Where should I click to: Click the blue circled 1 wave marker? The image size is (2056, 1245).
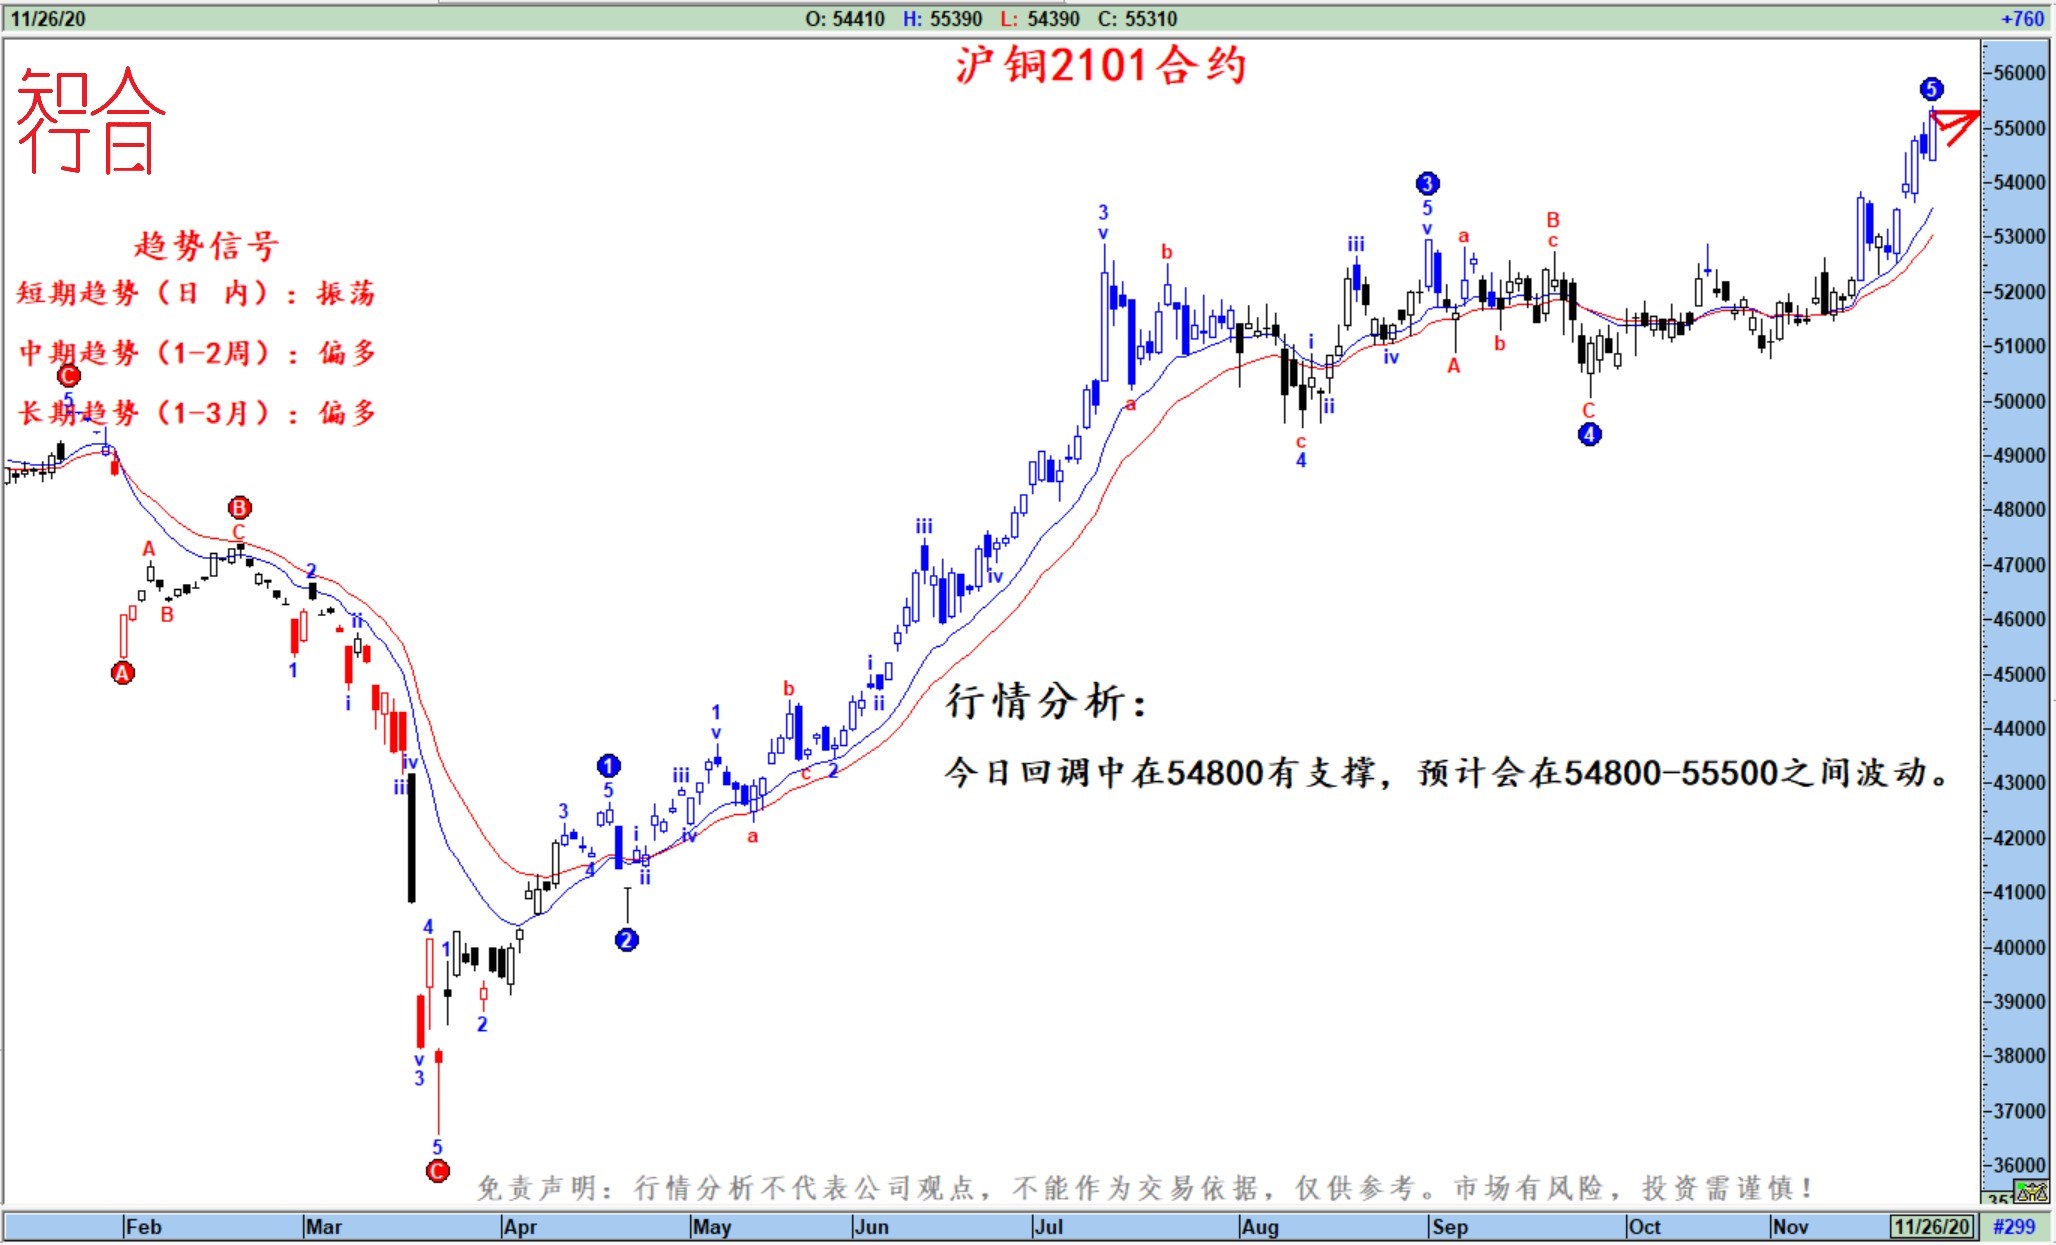point(608,766)
